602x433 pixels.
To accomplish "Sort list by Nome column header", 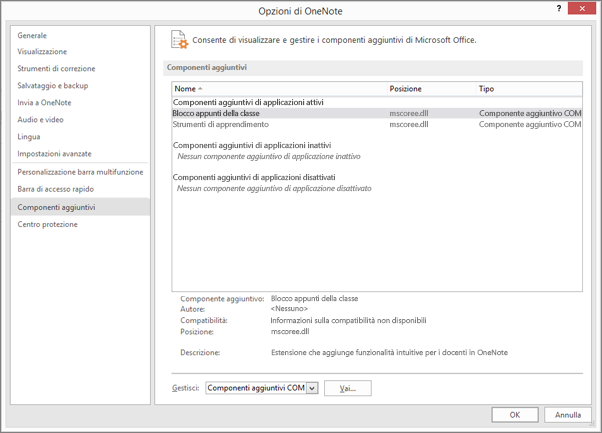I will 279,89.
